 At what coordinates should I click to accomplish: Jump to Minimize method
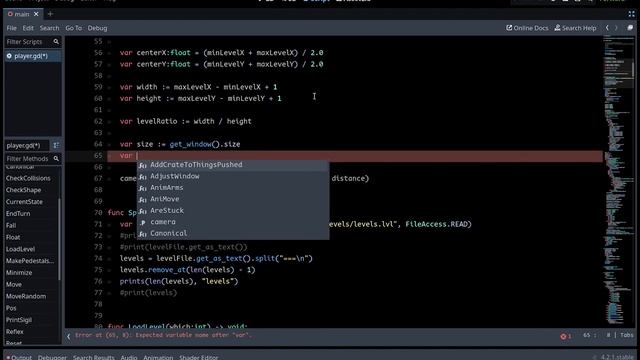pyautogui.click(x=19, y=273)
